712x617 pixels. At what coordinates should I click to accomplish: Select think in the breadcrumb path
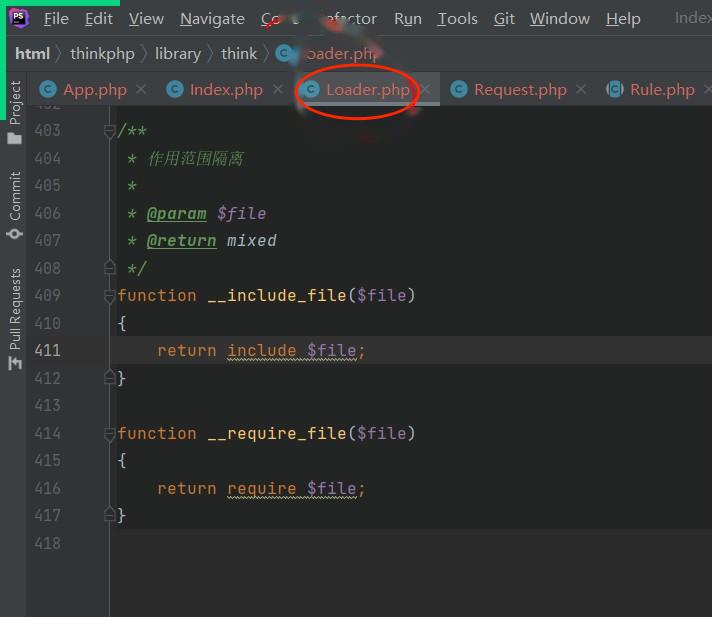(239, 54)
